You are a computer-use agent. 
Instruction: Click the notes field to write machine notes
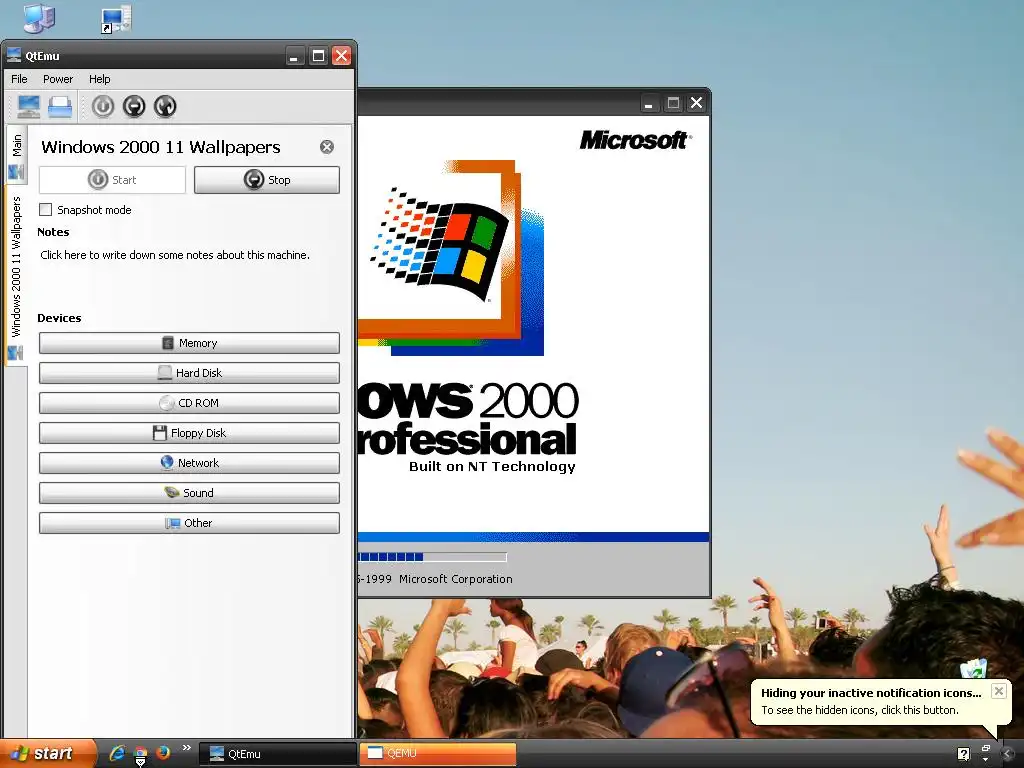[175, 255]
